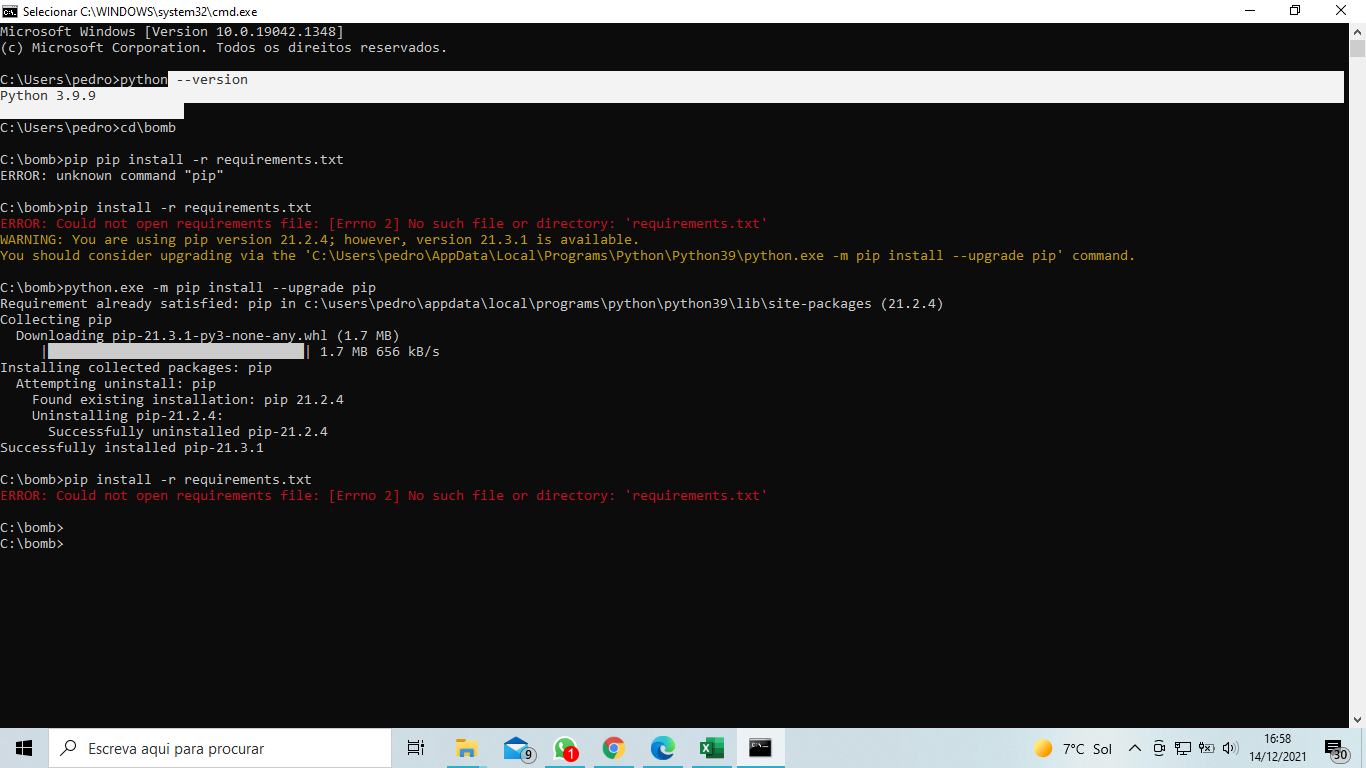
Task: Open the Start menu
Action: click(x=22, y=747)
